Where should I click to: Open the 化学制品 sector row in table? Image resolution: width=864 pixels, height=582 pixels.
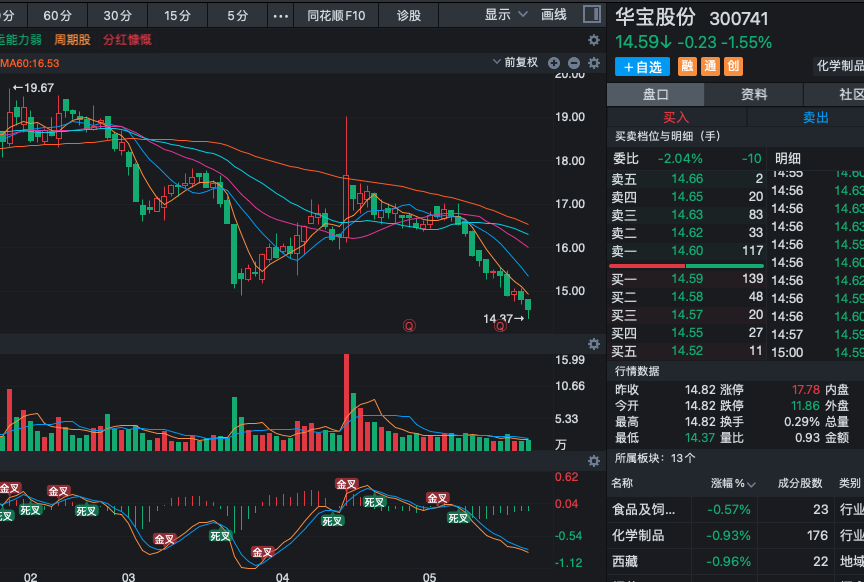(x=736, y=535)
